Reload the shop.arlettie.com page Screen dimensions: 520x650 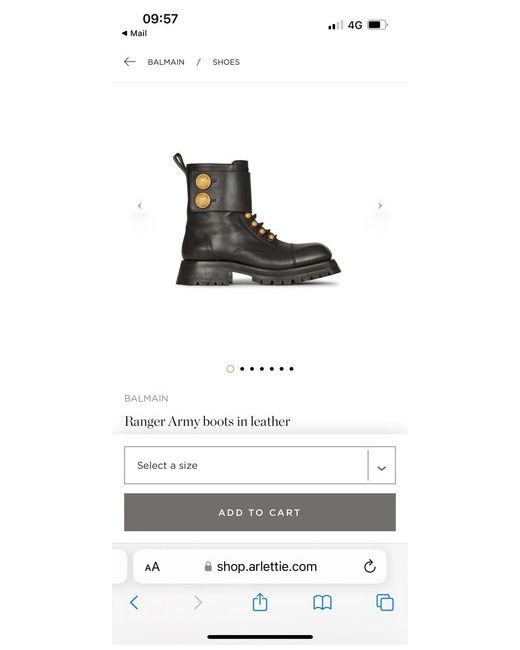click(369, 566)
